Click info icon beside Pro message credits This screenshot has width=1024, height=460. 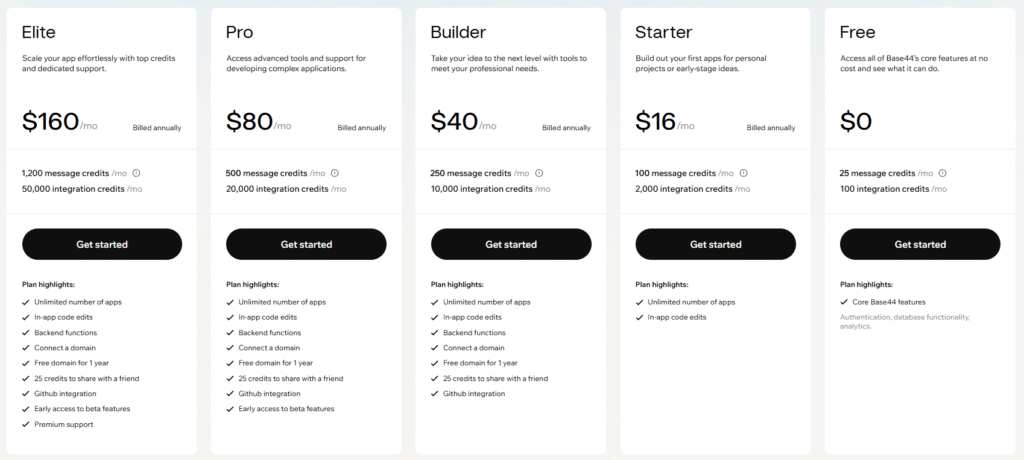[x=335, y=173]
